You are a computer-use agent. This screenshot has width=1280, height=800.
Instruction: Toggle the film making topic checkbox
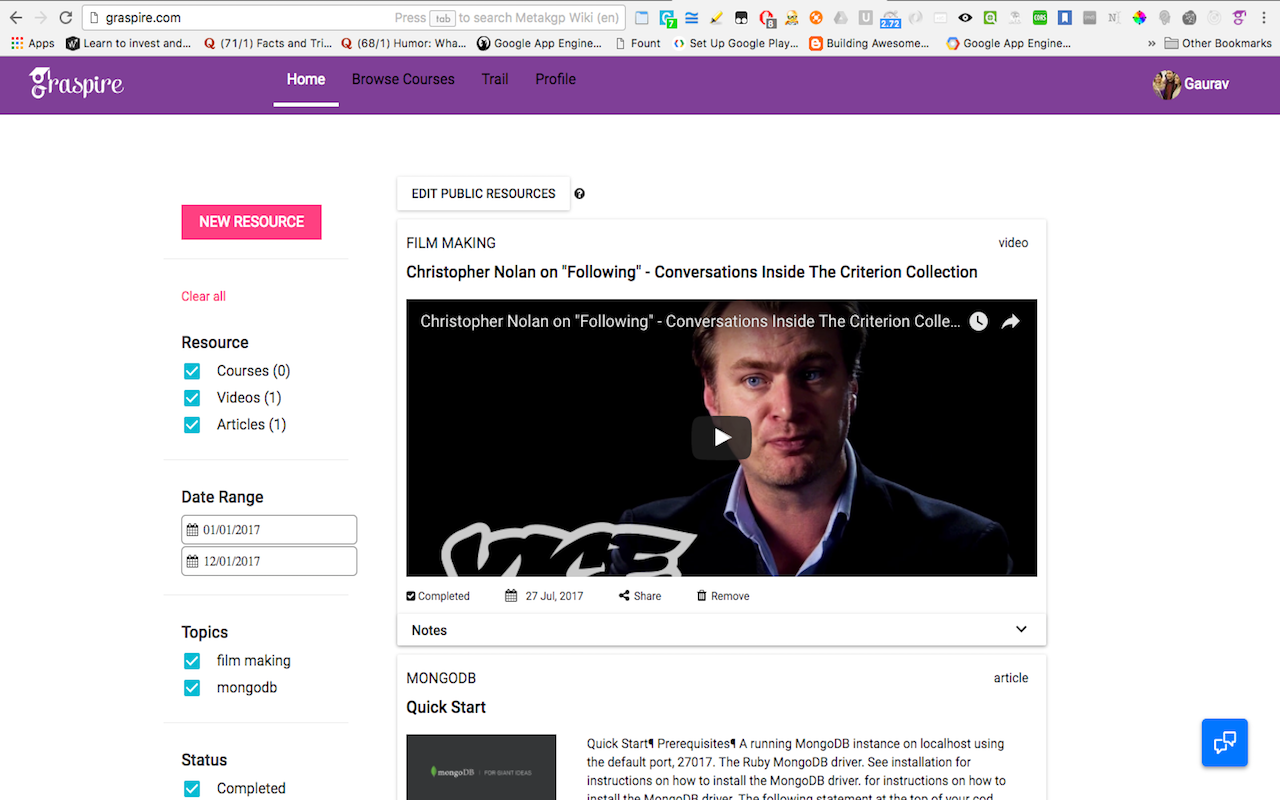pos(192,661)
